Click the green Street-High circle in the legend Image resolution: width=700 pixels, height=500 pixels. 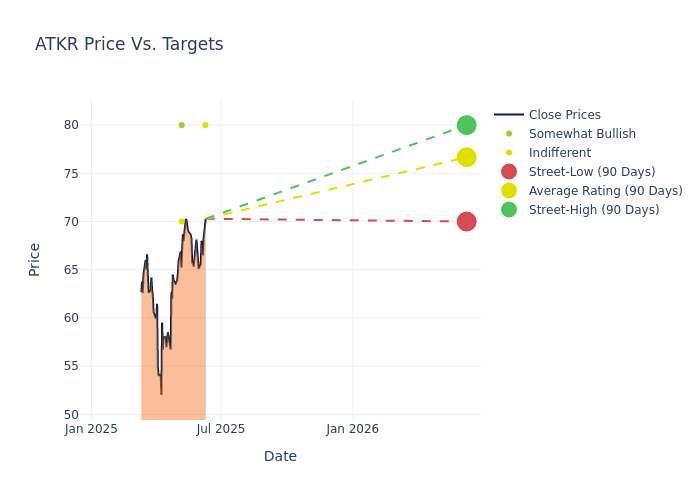[509, 210]
